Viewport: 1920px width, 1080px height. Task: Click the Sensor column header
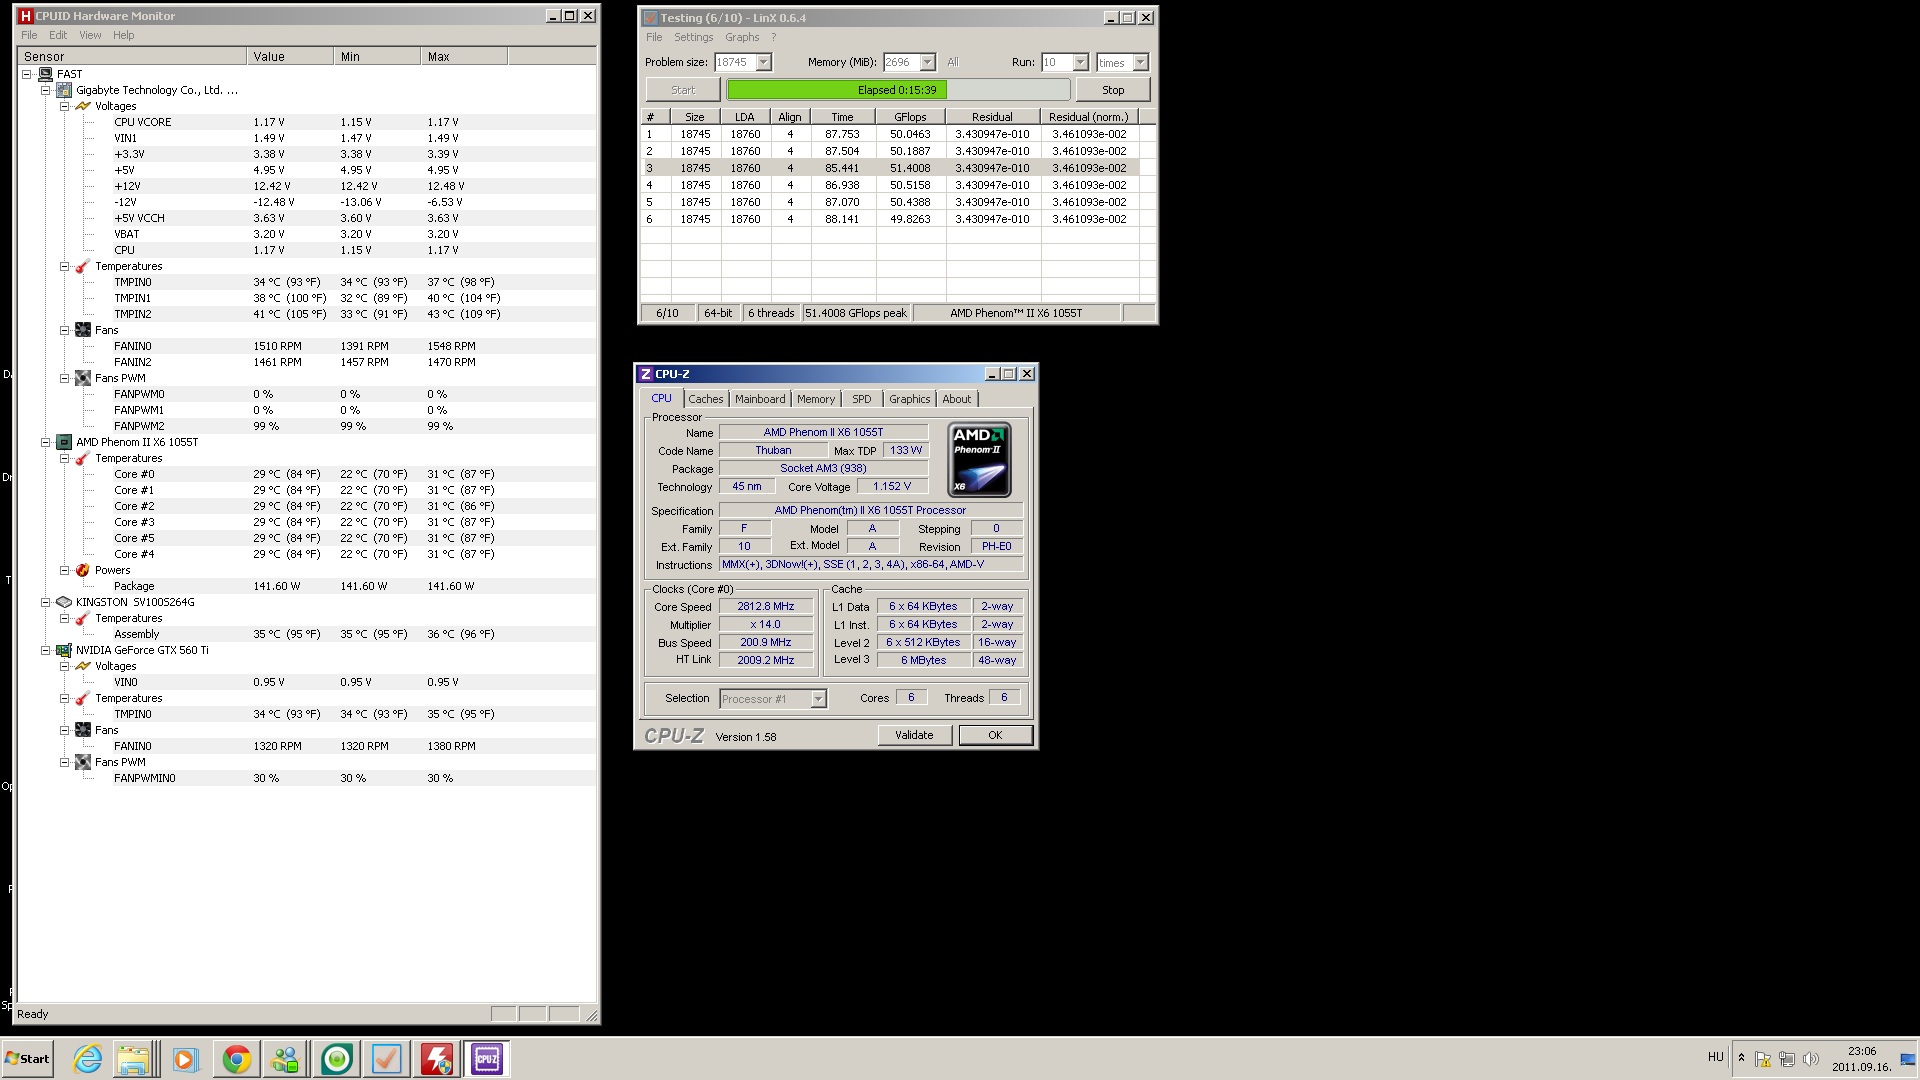(132, 57)
